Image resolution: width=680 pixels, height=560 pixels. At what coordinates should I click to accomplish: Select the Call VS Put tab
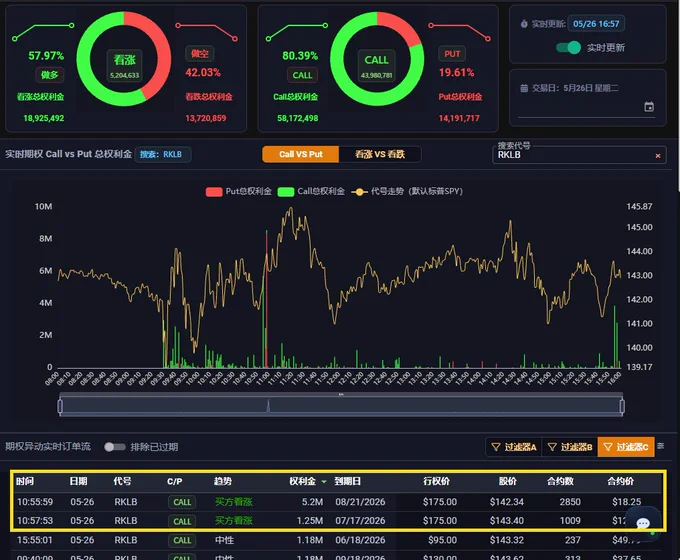pos(301,154)
